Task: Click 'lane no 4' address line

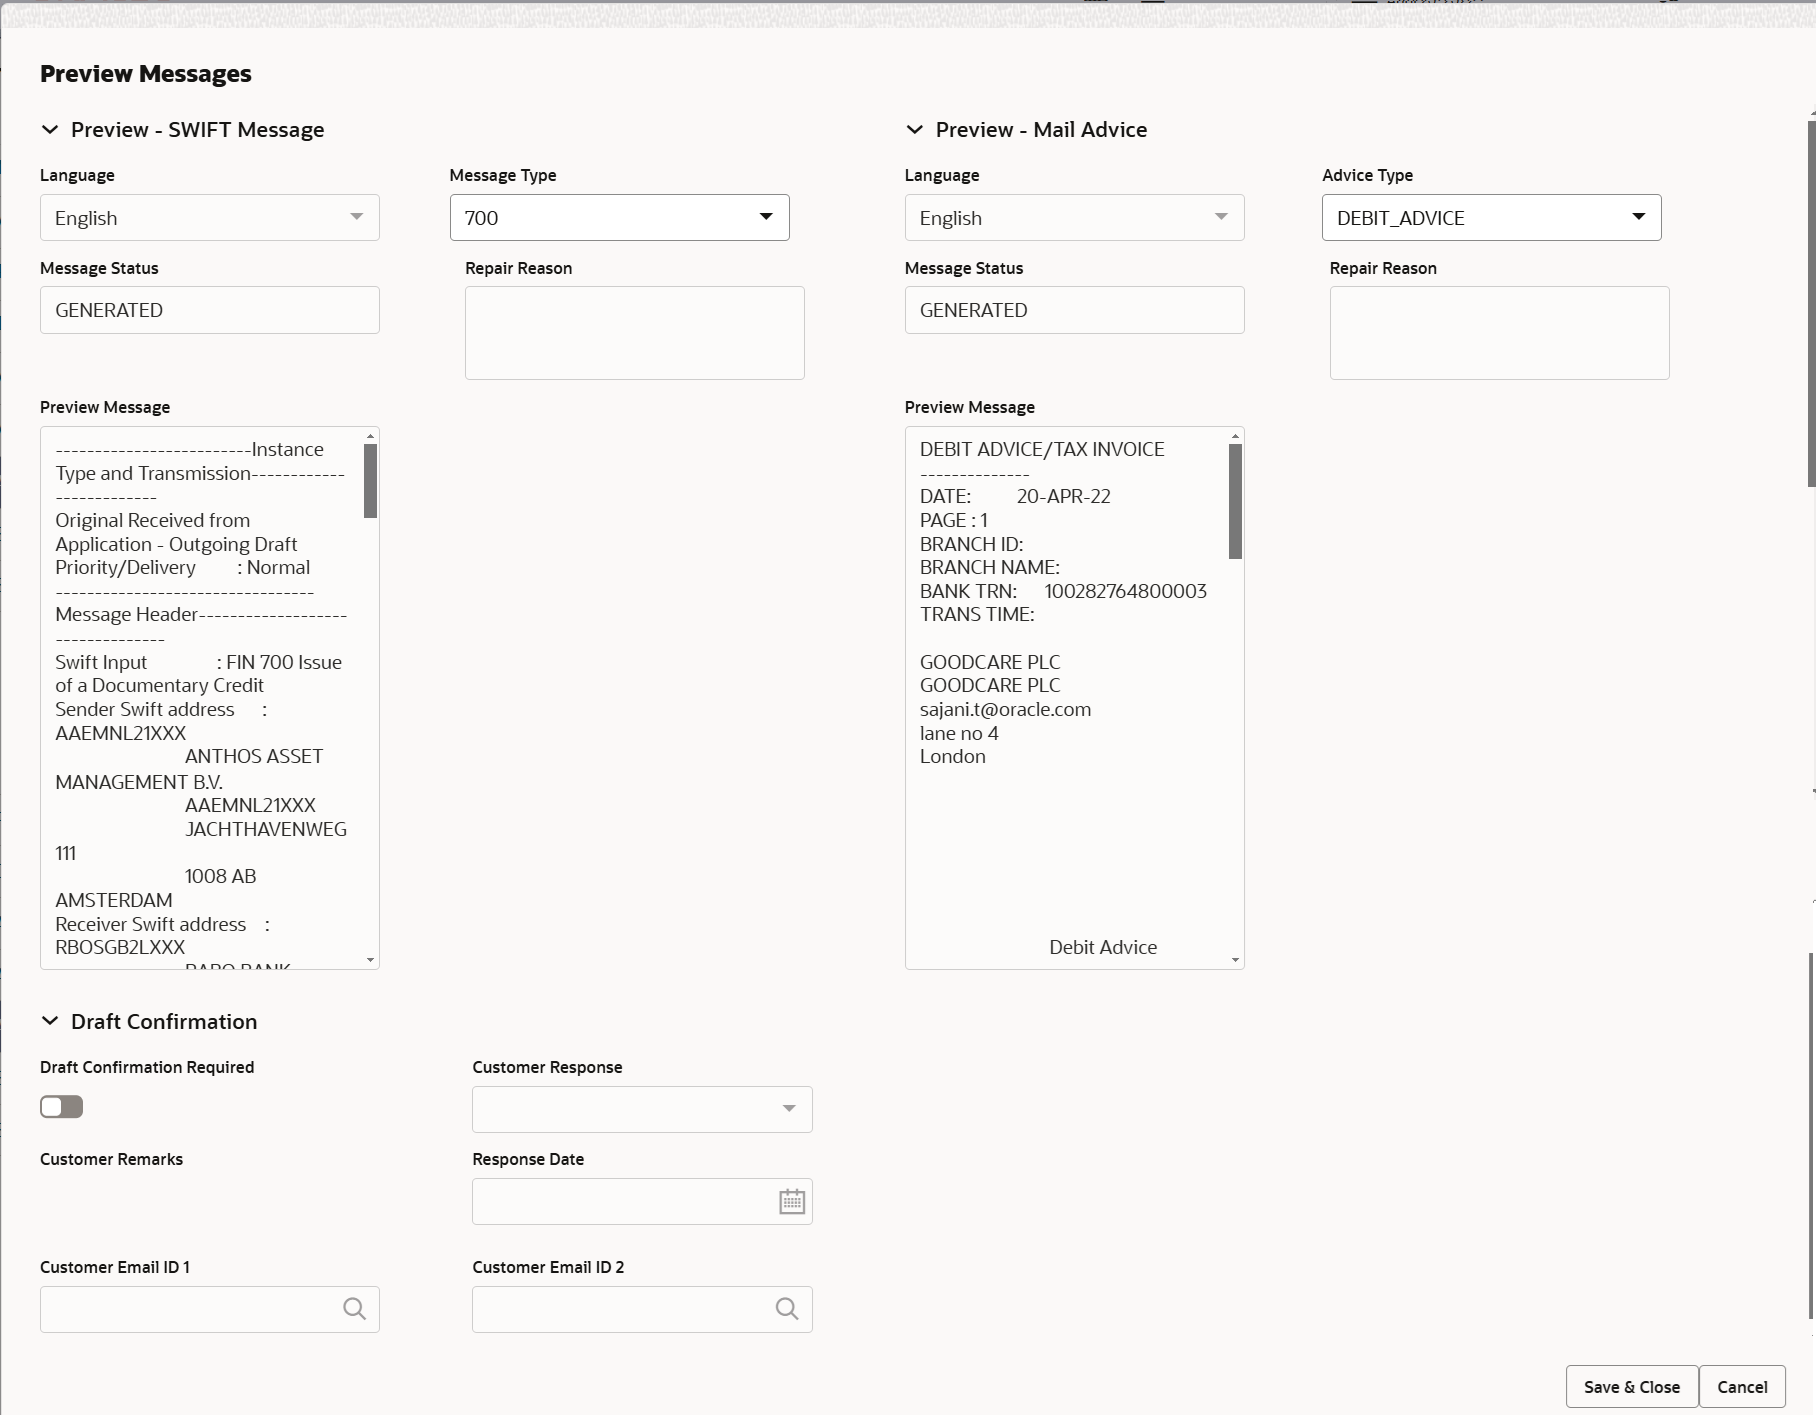Action: click(x=959, y=733)
